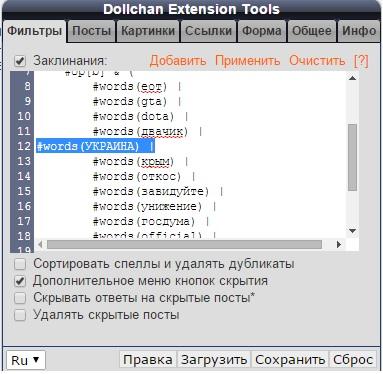Click the scroll up arrow in spell editor

tap(352, 78)
